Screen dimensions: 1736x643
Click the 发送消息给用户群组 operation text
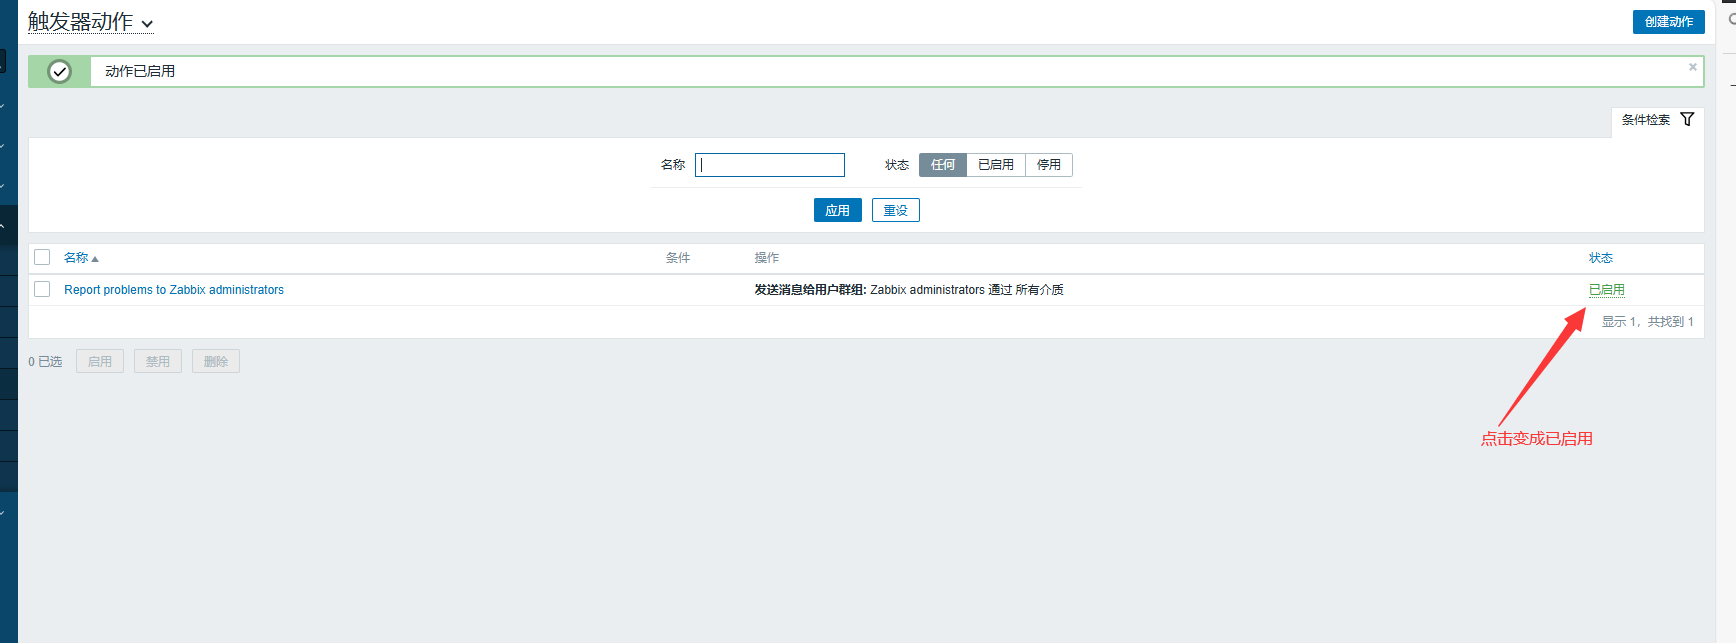point(810,290)
